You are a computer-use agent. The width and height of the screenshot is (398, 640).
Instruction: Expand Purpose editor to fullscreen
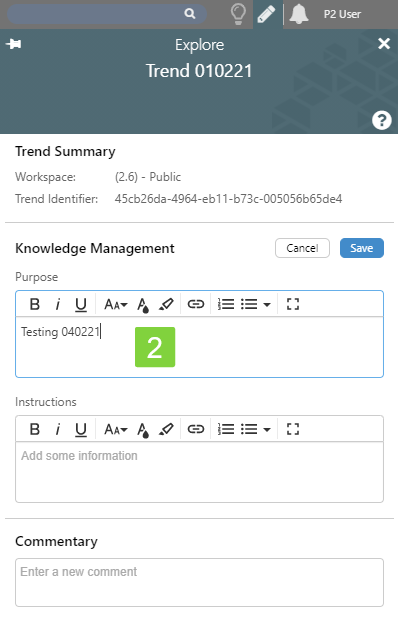pos(293,304)
